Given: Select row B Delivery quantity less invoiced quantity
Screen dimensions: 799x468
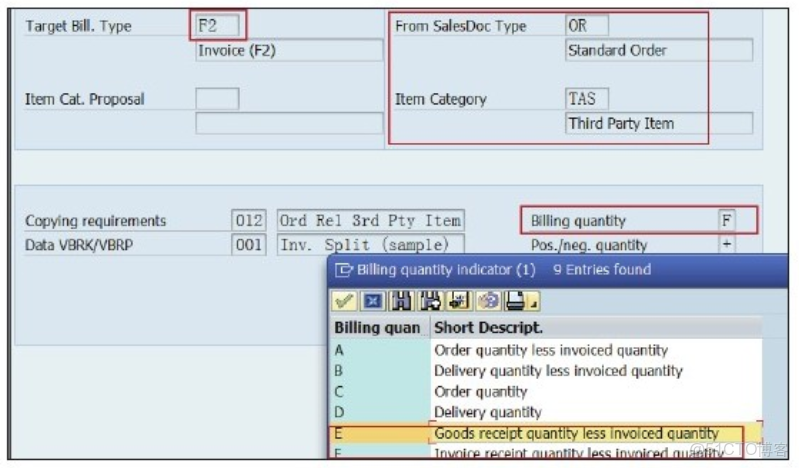Looking at the screenshot, I should click(x=546, y=371).
